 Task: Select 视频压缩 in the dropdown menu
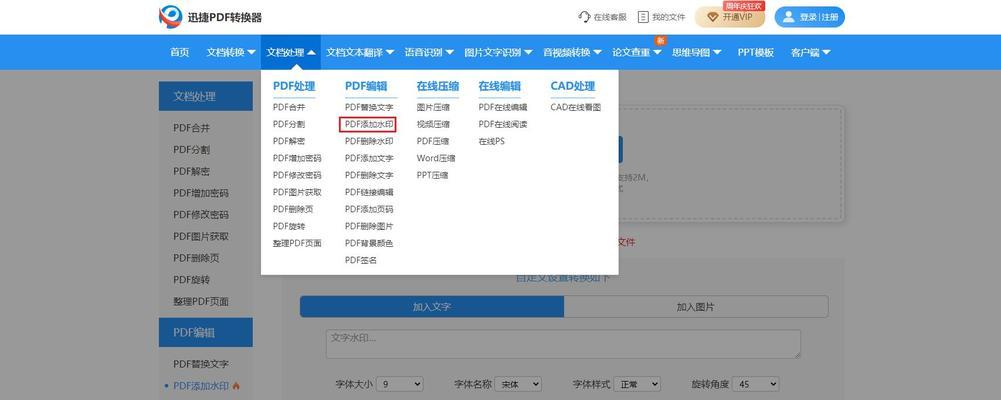pos(433,124)
